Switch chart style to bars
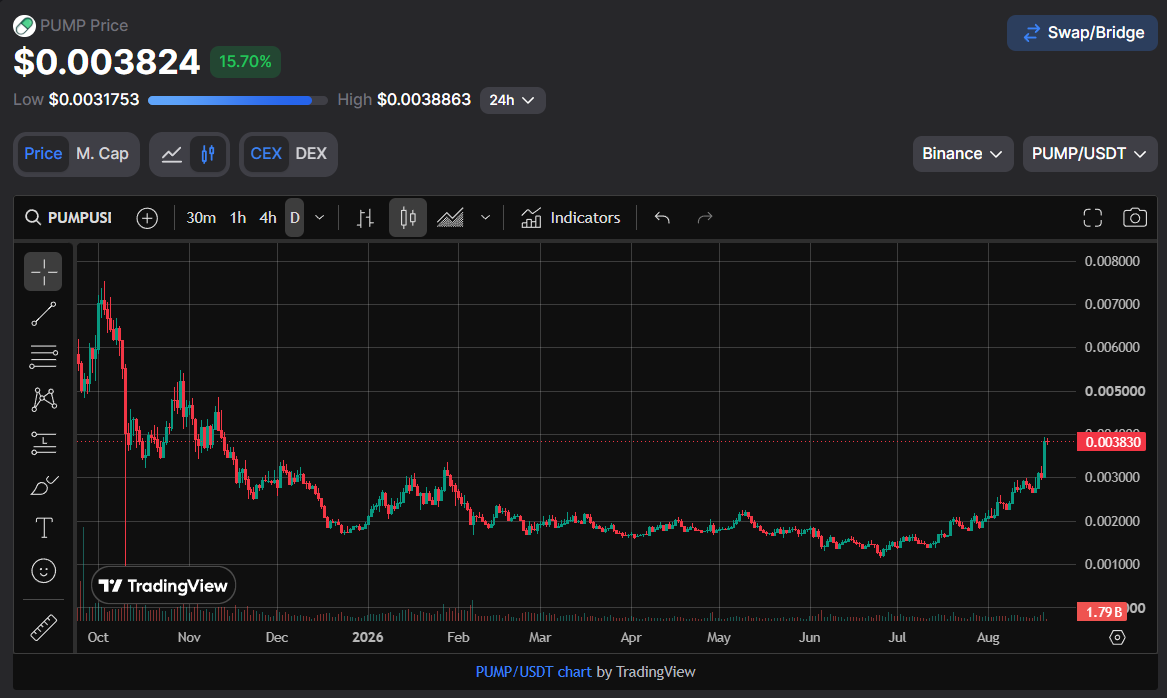The height and width of the screenshot is (698, 1167). click(x=365, y=218)
